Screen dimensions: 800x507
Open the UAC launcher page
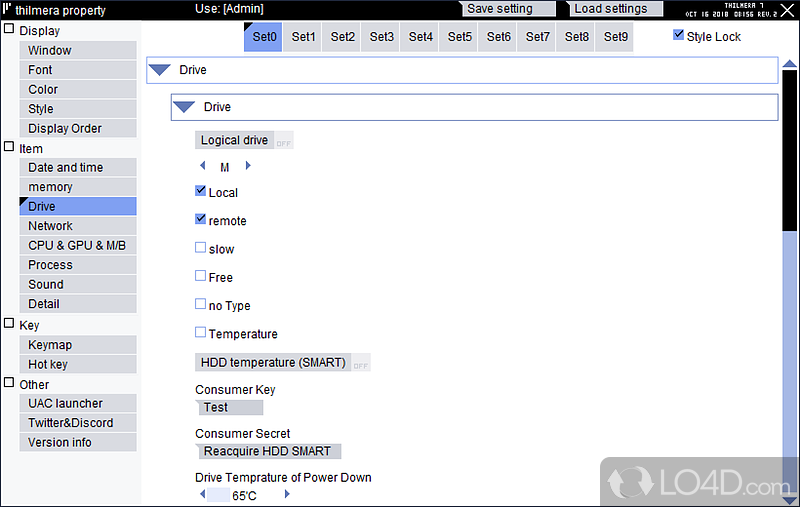pyautogui.click(x=78, y=403)
